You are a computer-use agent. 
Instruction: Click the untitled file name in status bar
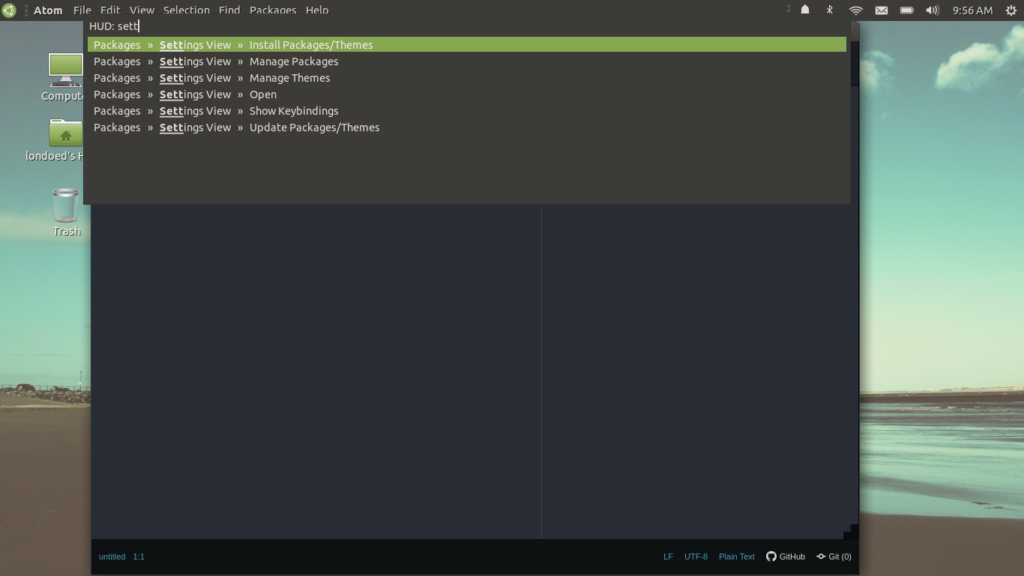click(x=112, y=556)
